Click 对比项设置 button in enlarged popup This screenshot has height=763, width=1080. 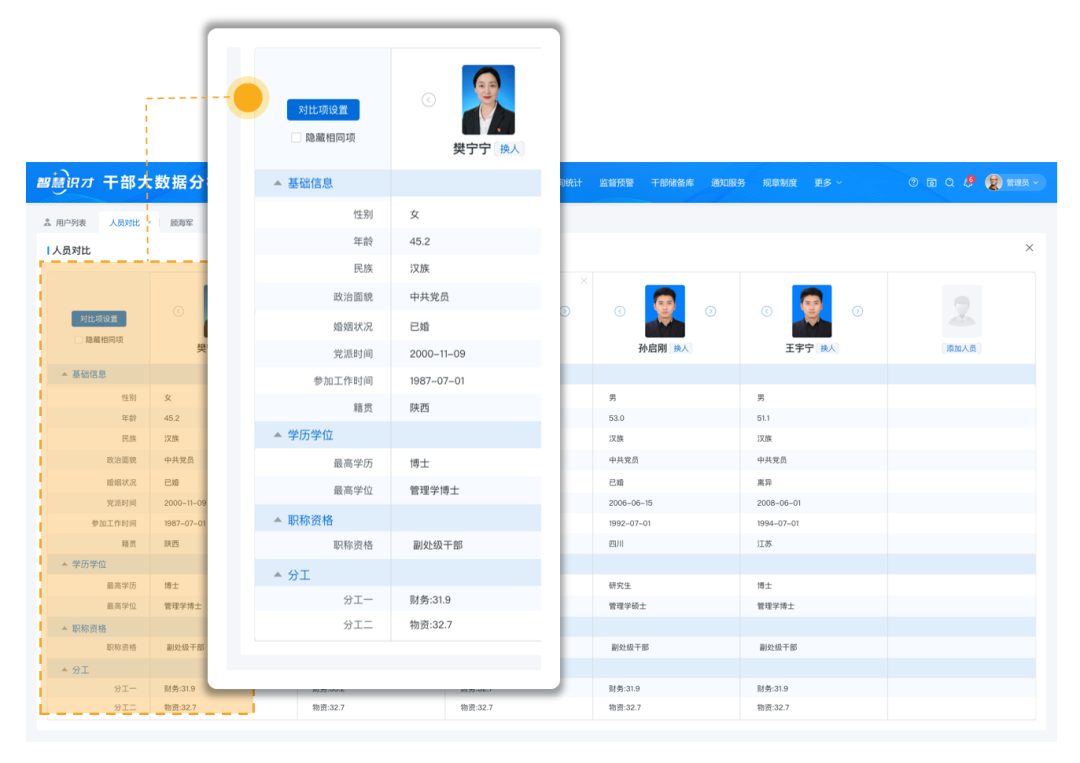[323, 110]
